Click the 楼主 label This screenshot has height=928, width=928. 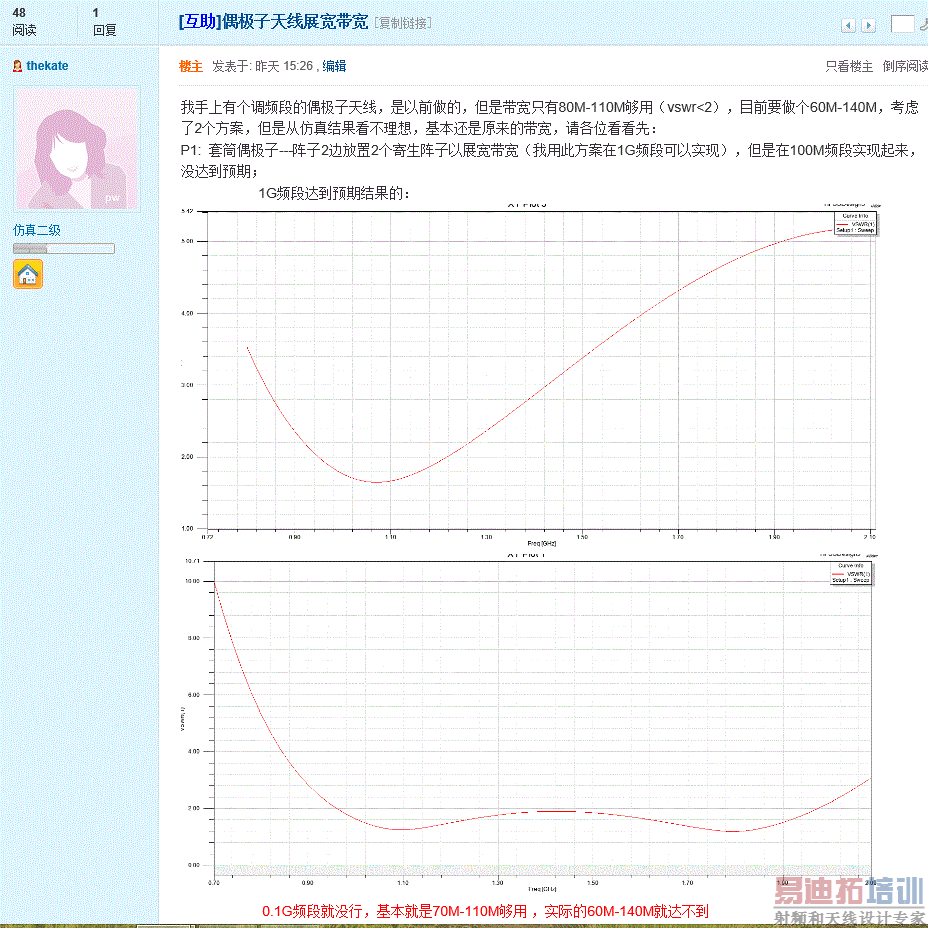(x=191, y=66)
